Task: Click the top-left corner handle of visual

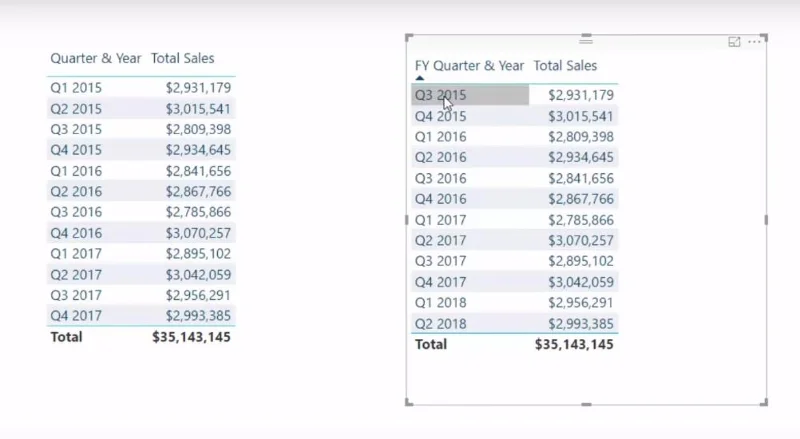Action: tap(409, 37)
